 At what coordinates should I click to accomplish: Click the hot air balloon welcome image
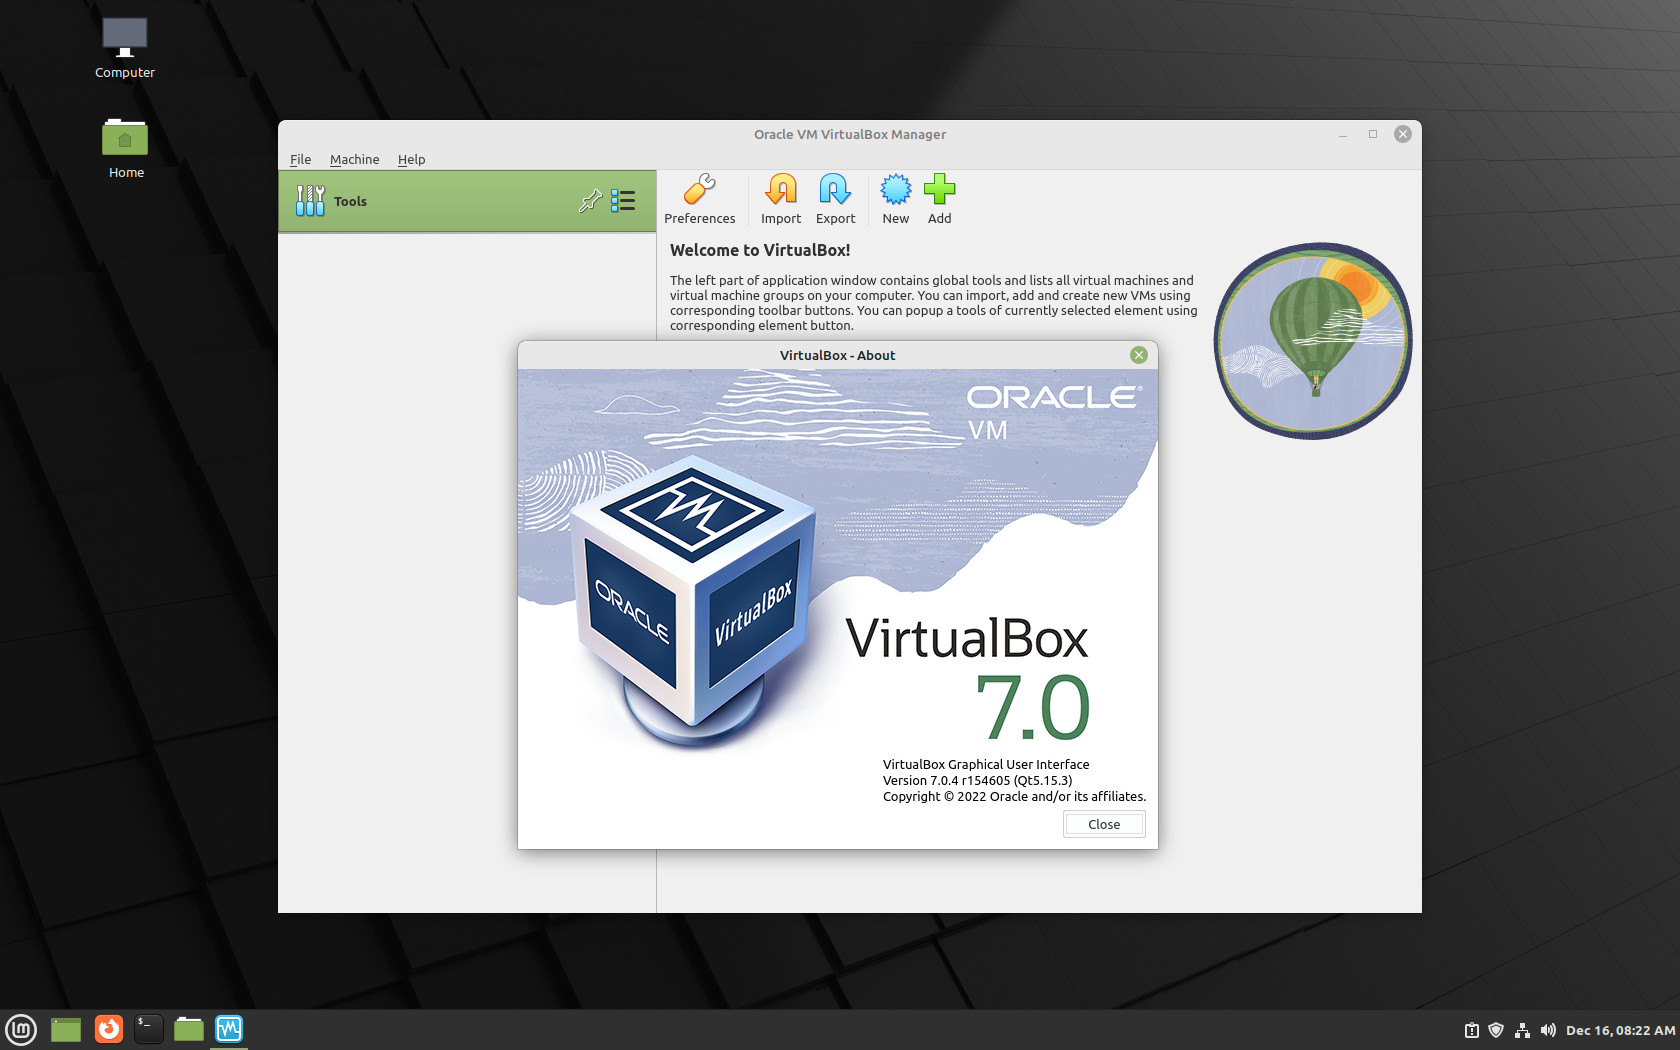tap(1313, 340)
